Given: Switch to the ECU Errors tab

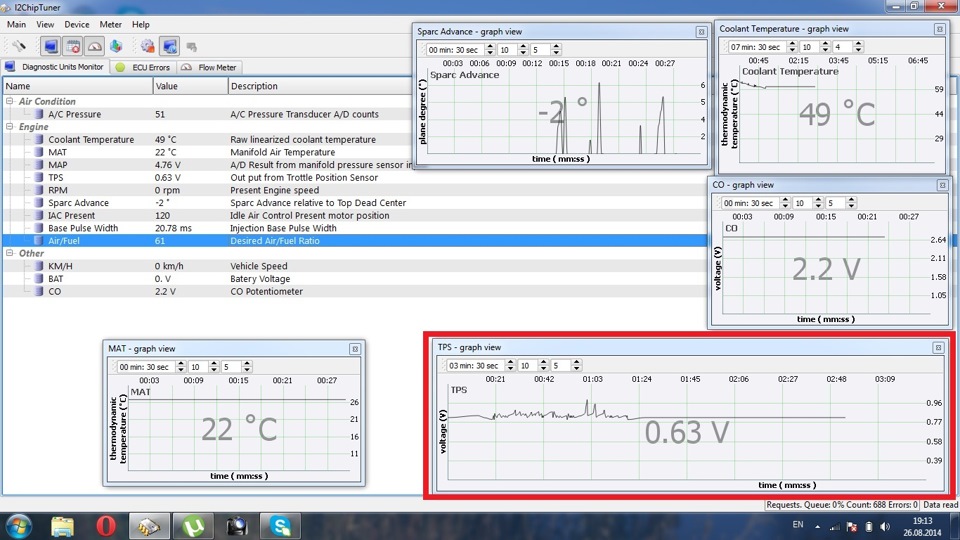Looking at the screenshot, I should [143, 67].
